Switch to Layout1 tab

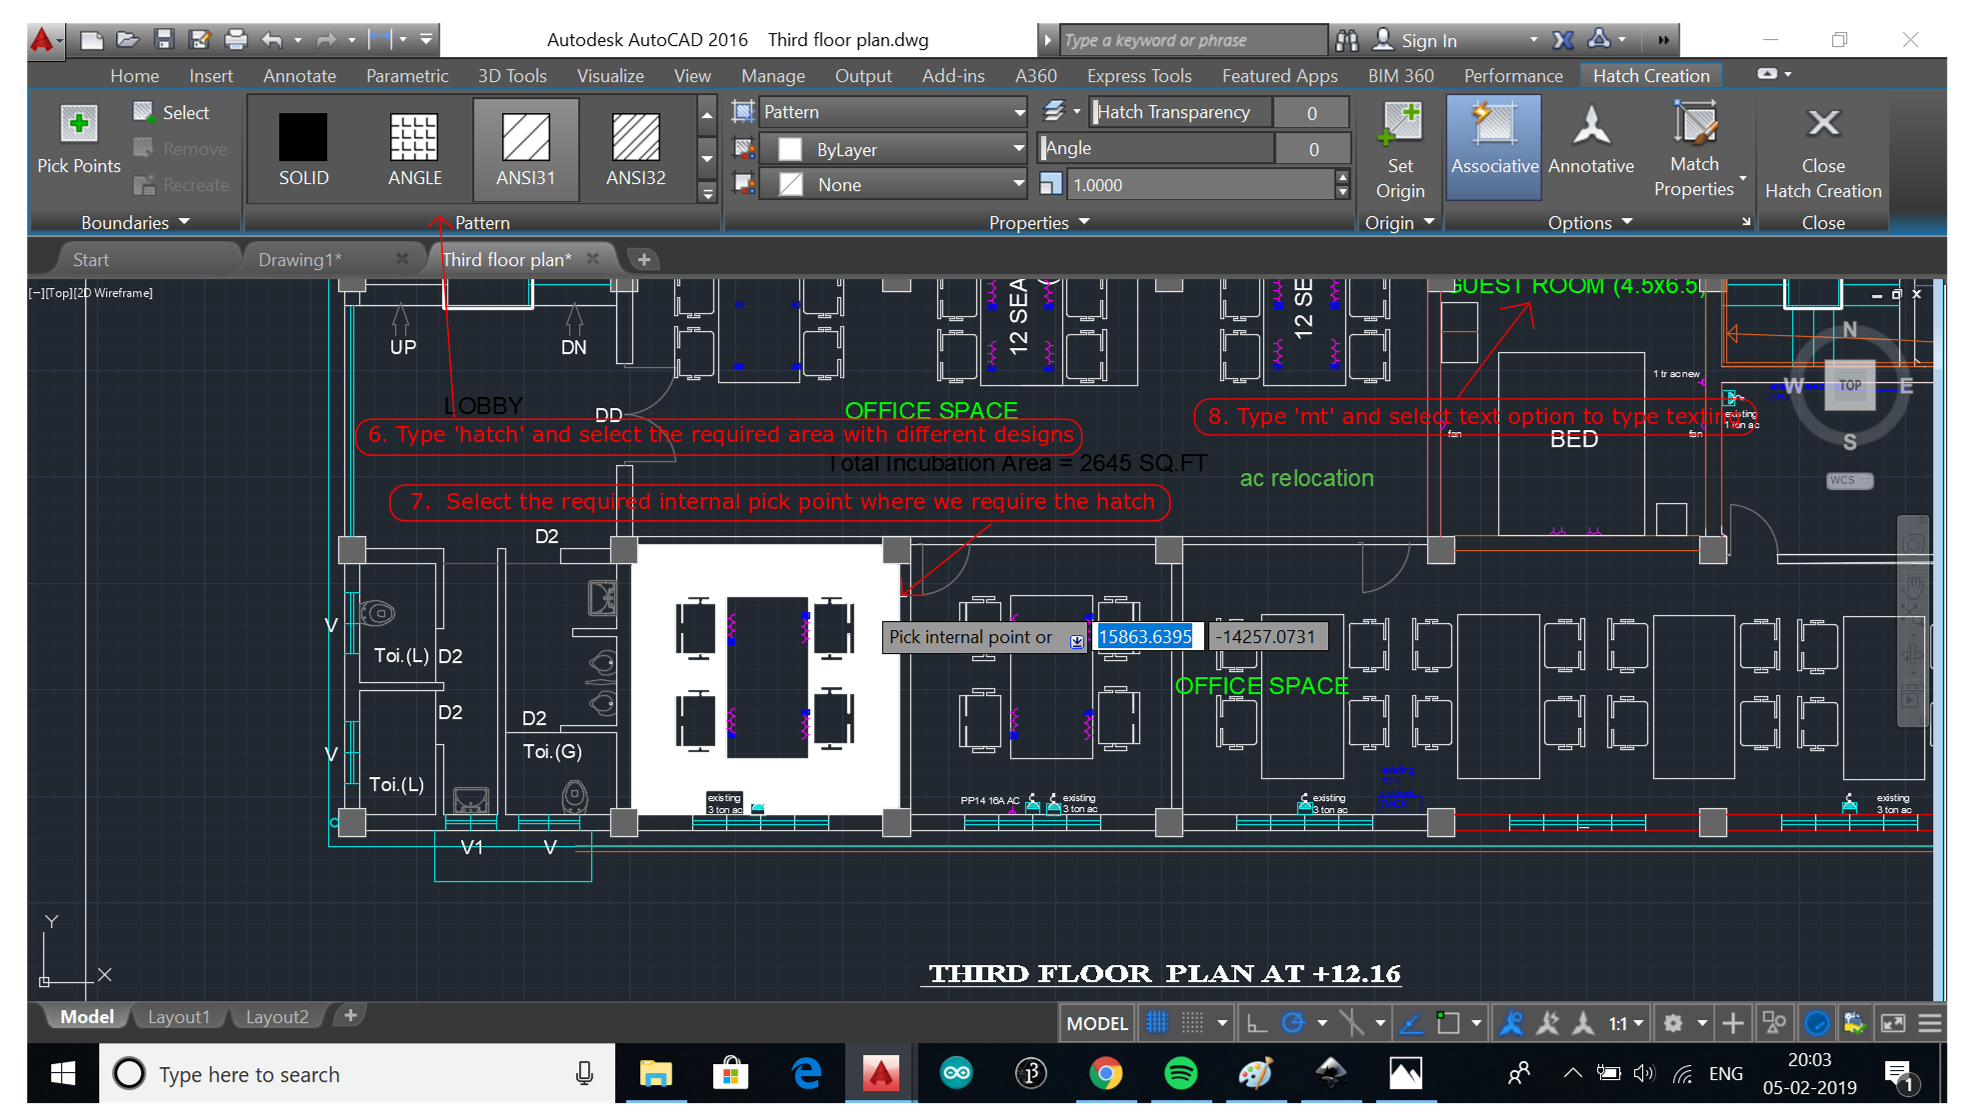point(178,1017)
